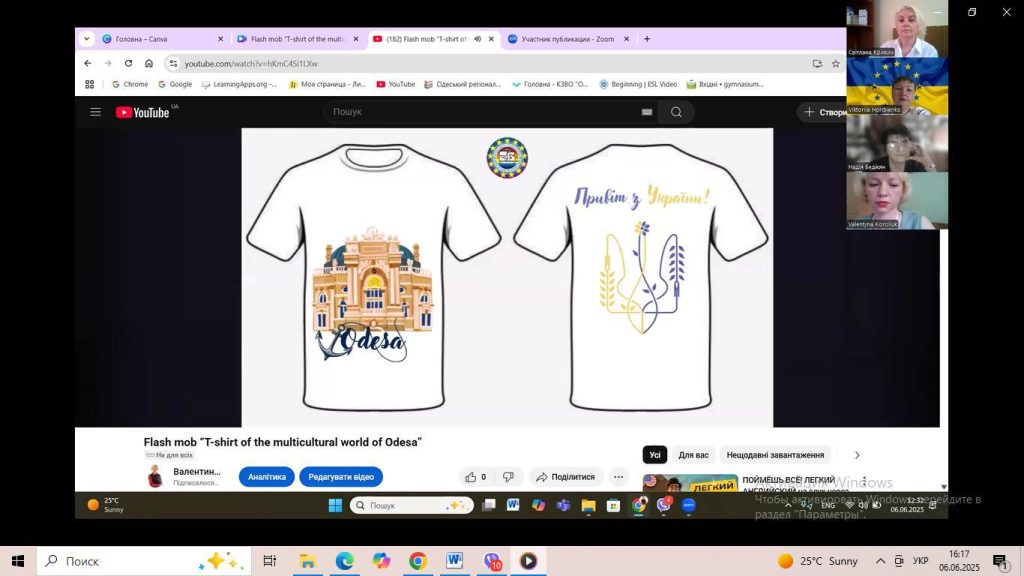Click the 'Створити' create button

click(824, 112)
